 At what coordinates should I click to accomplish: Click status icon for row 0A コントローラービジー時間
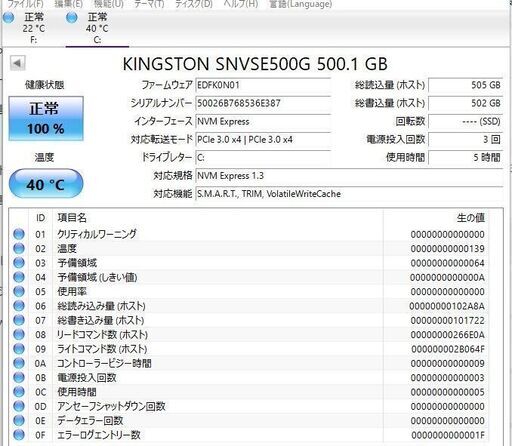19,363
